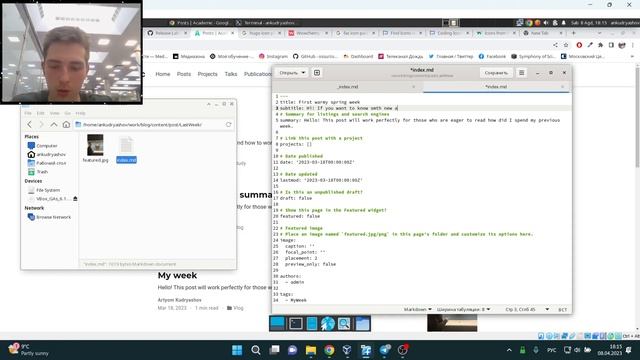Open the editor hamburger menu
The image size is (640, 360).
pyautogui.click(x=521, y=73)
